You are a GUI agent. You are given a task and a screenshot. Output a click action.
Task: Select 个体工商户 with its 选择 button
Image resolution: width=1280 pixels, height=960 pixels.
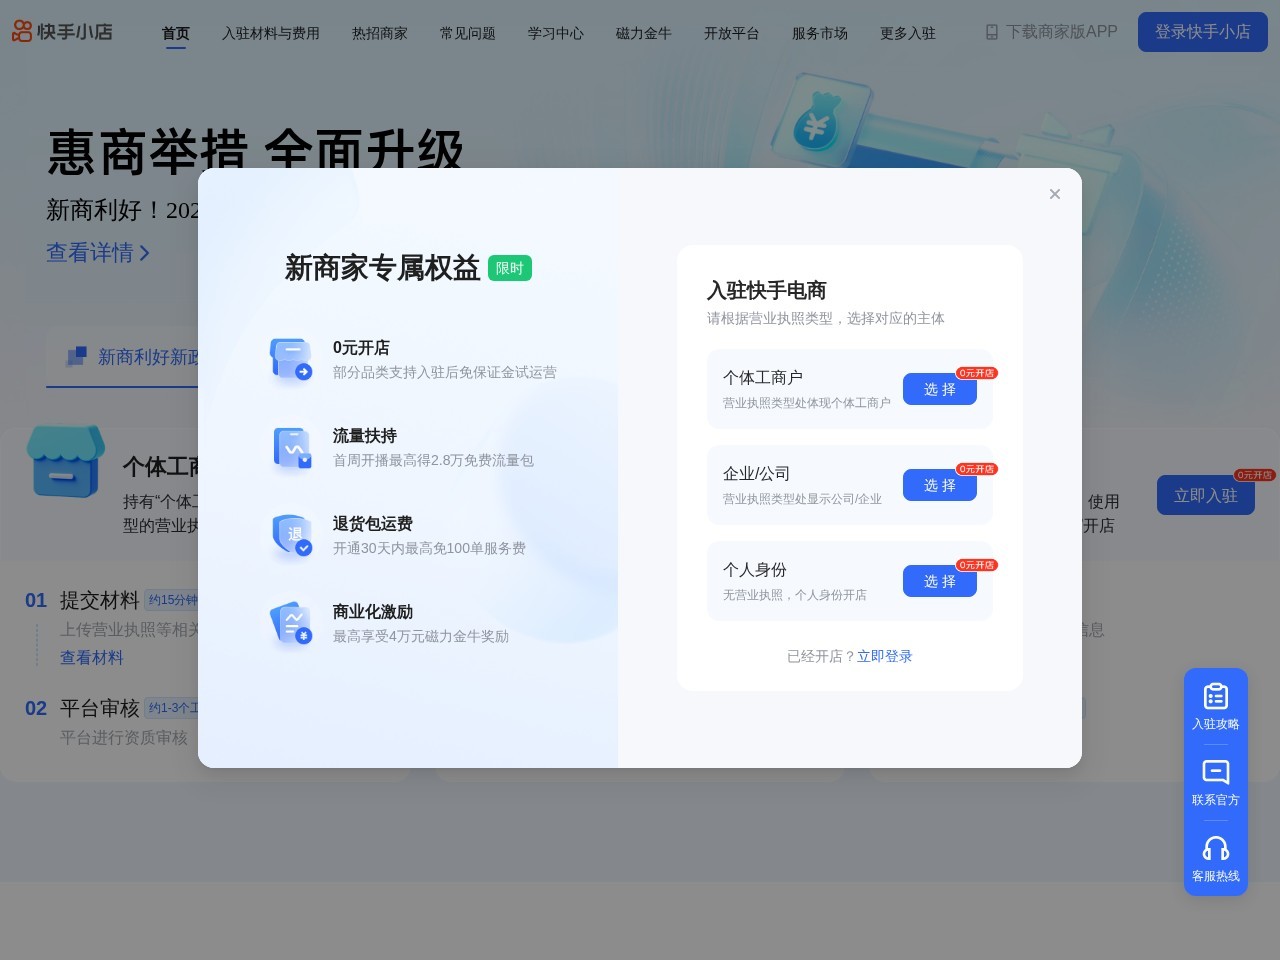point(940,389)
